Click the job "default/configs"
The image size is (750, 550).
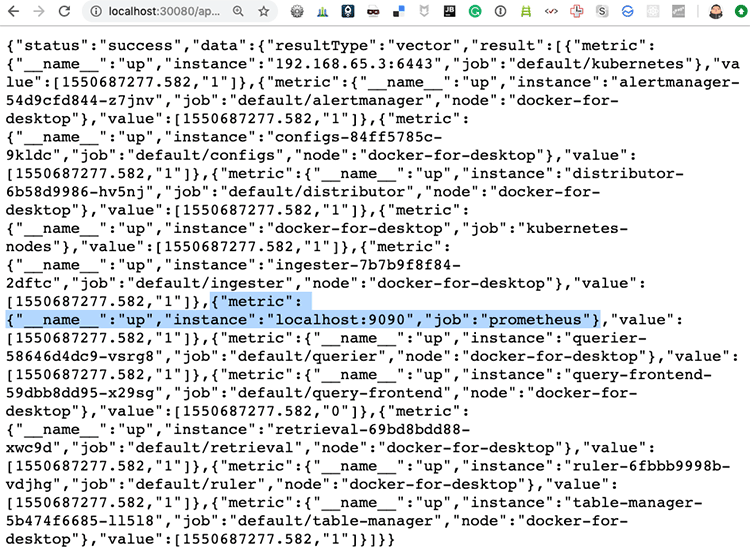tap(205, 155)
